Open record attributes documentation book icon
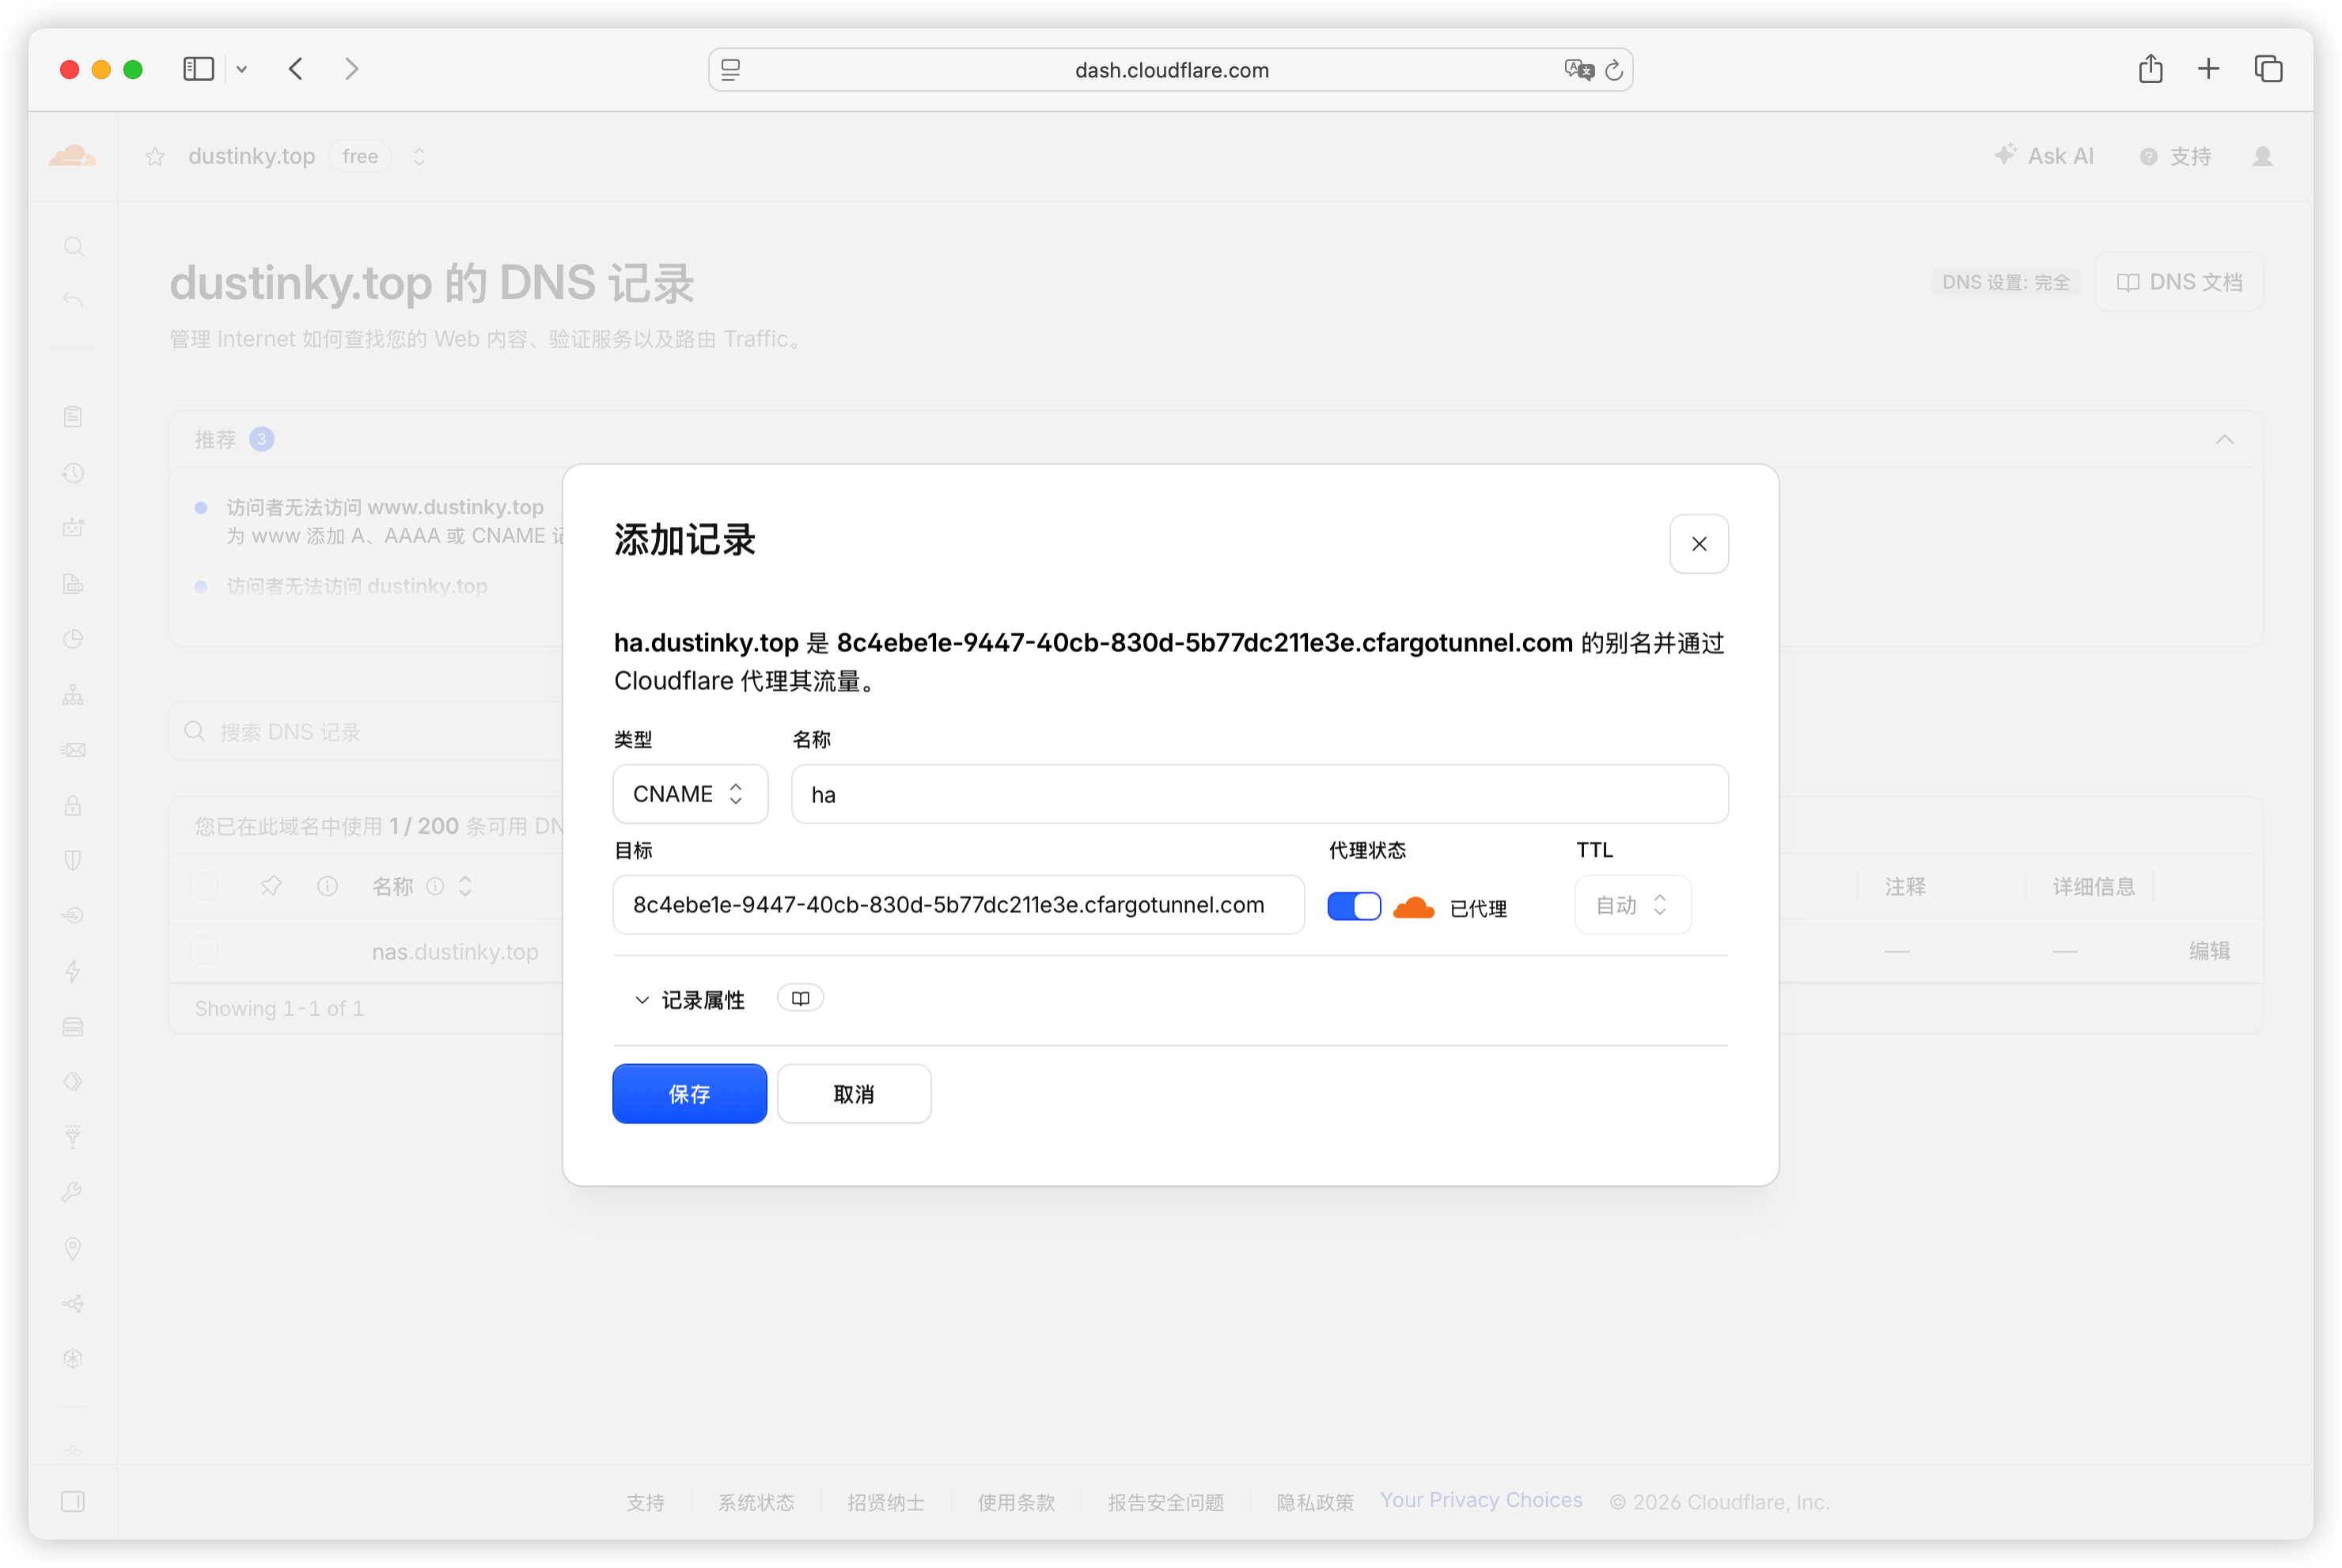The height and width of the screenshot is (1568, 2342). (800, 998)
